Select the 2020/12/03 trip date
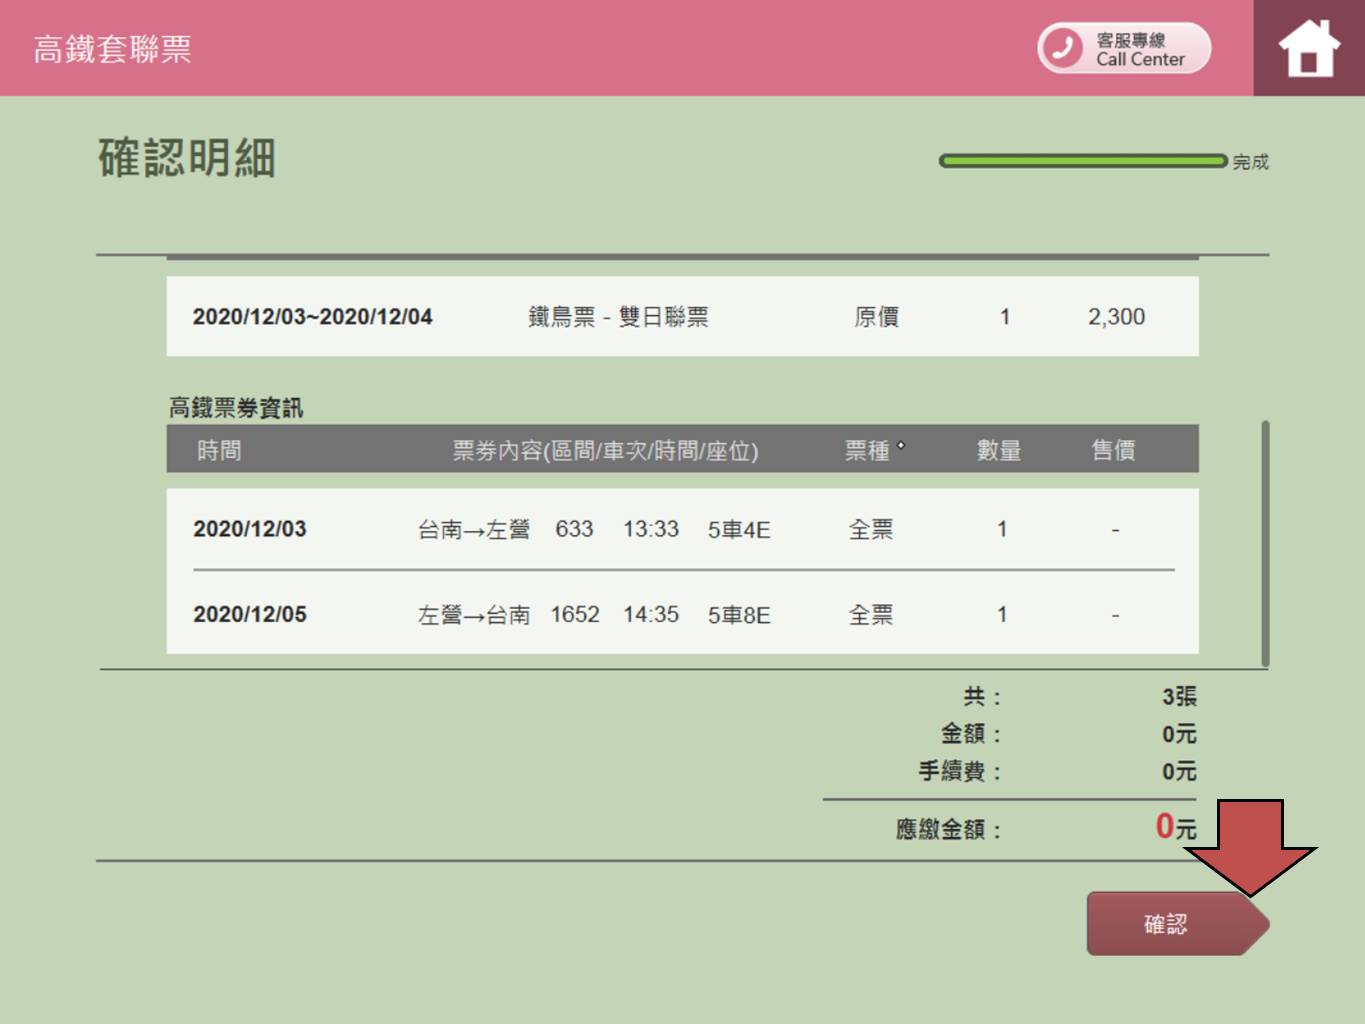The width and height of the screenshot is (1365, 1024). [250, 529]
